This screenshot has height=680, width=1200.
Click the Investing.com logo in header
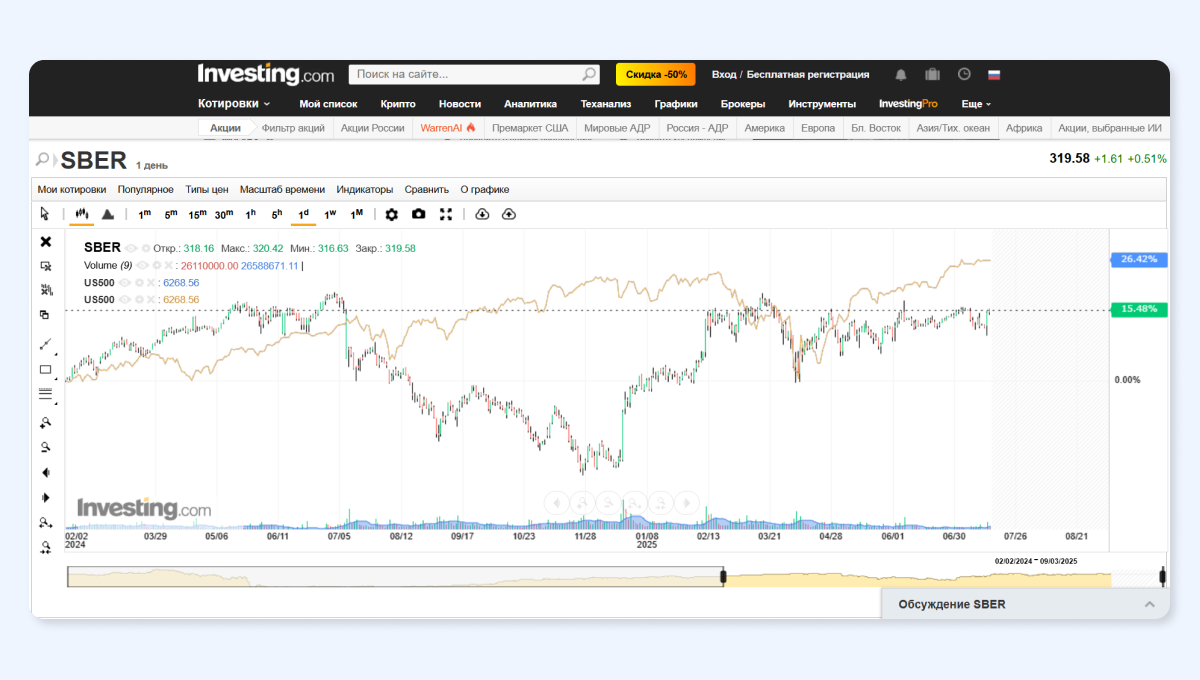pyautogui.click(x=266, y=74)
